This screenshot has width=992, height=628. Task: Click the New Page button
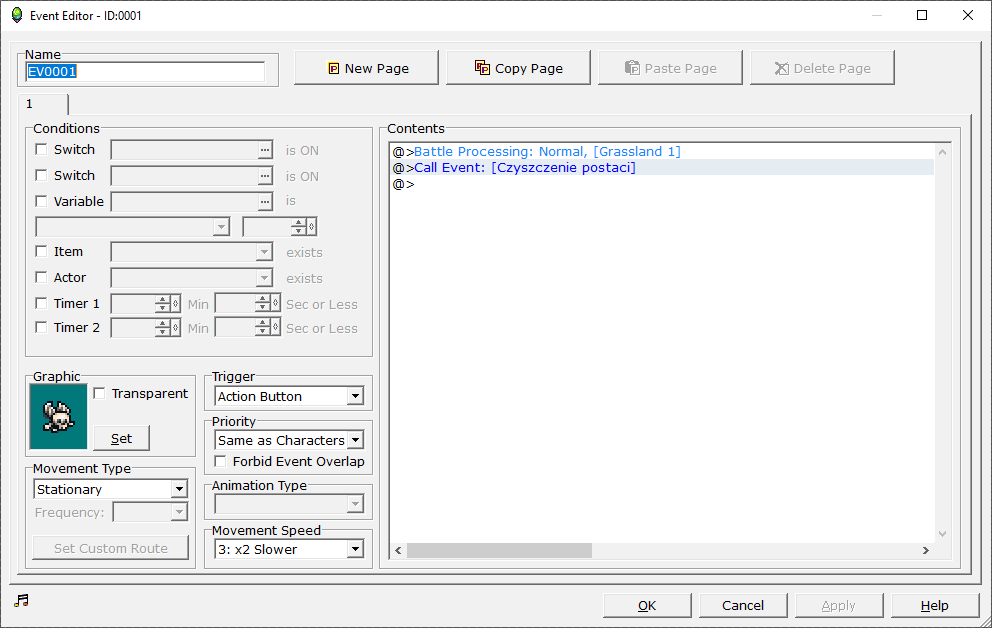tap(366, 68)
